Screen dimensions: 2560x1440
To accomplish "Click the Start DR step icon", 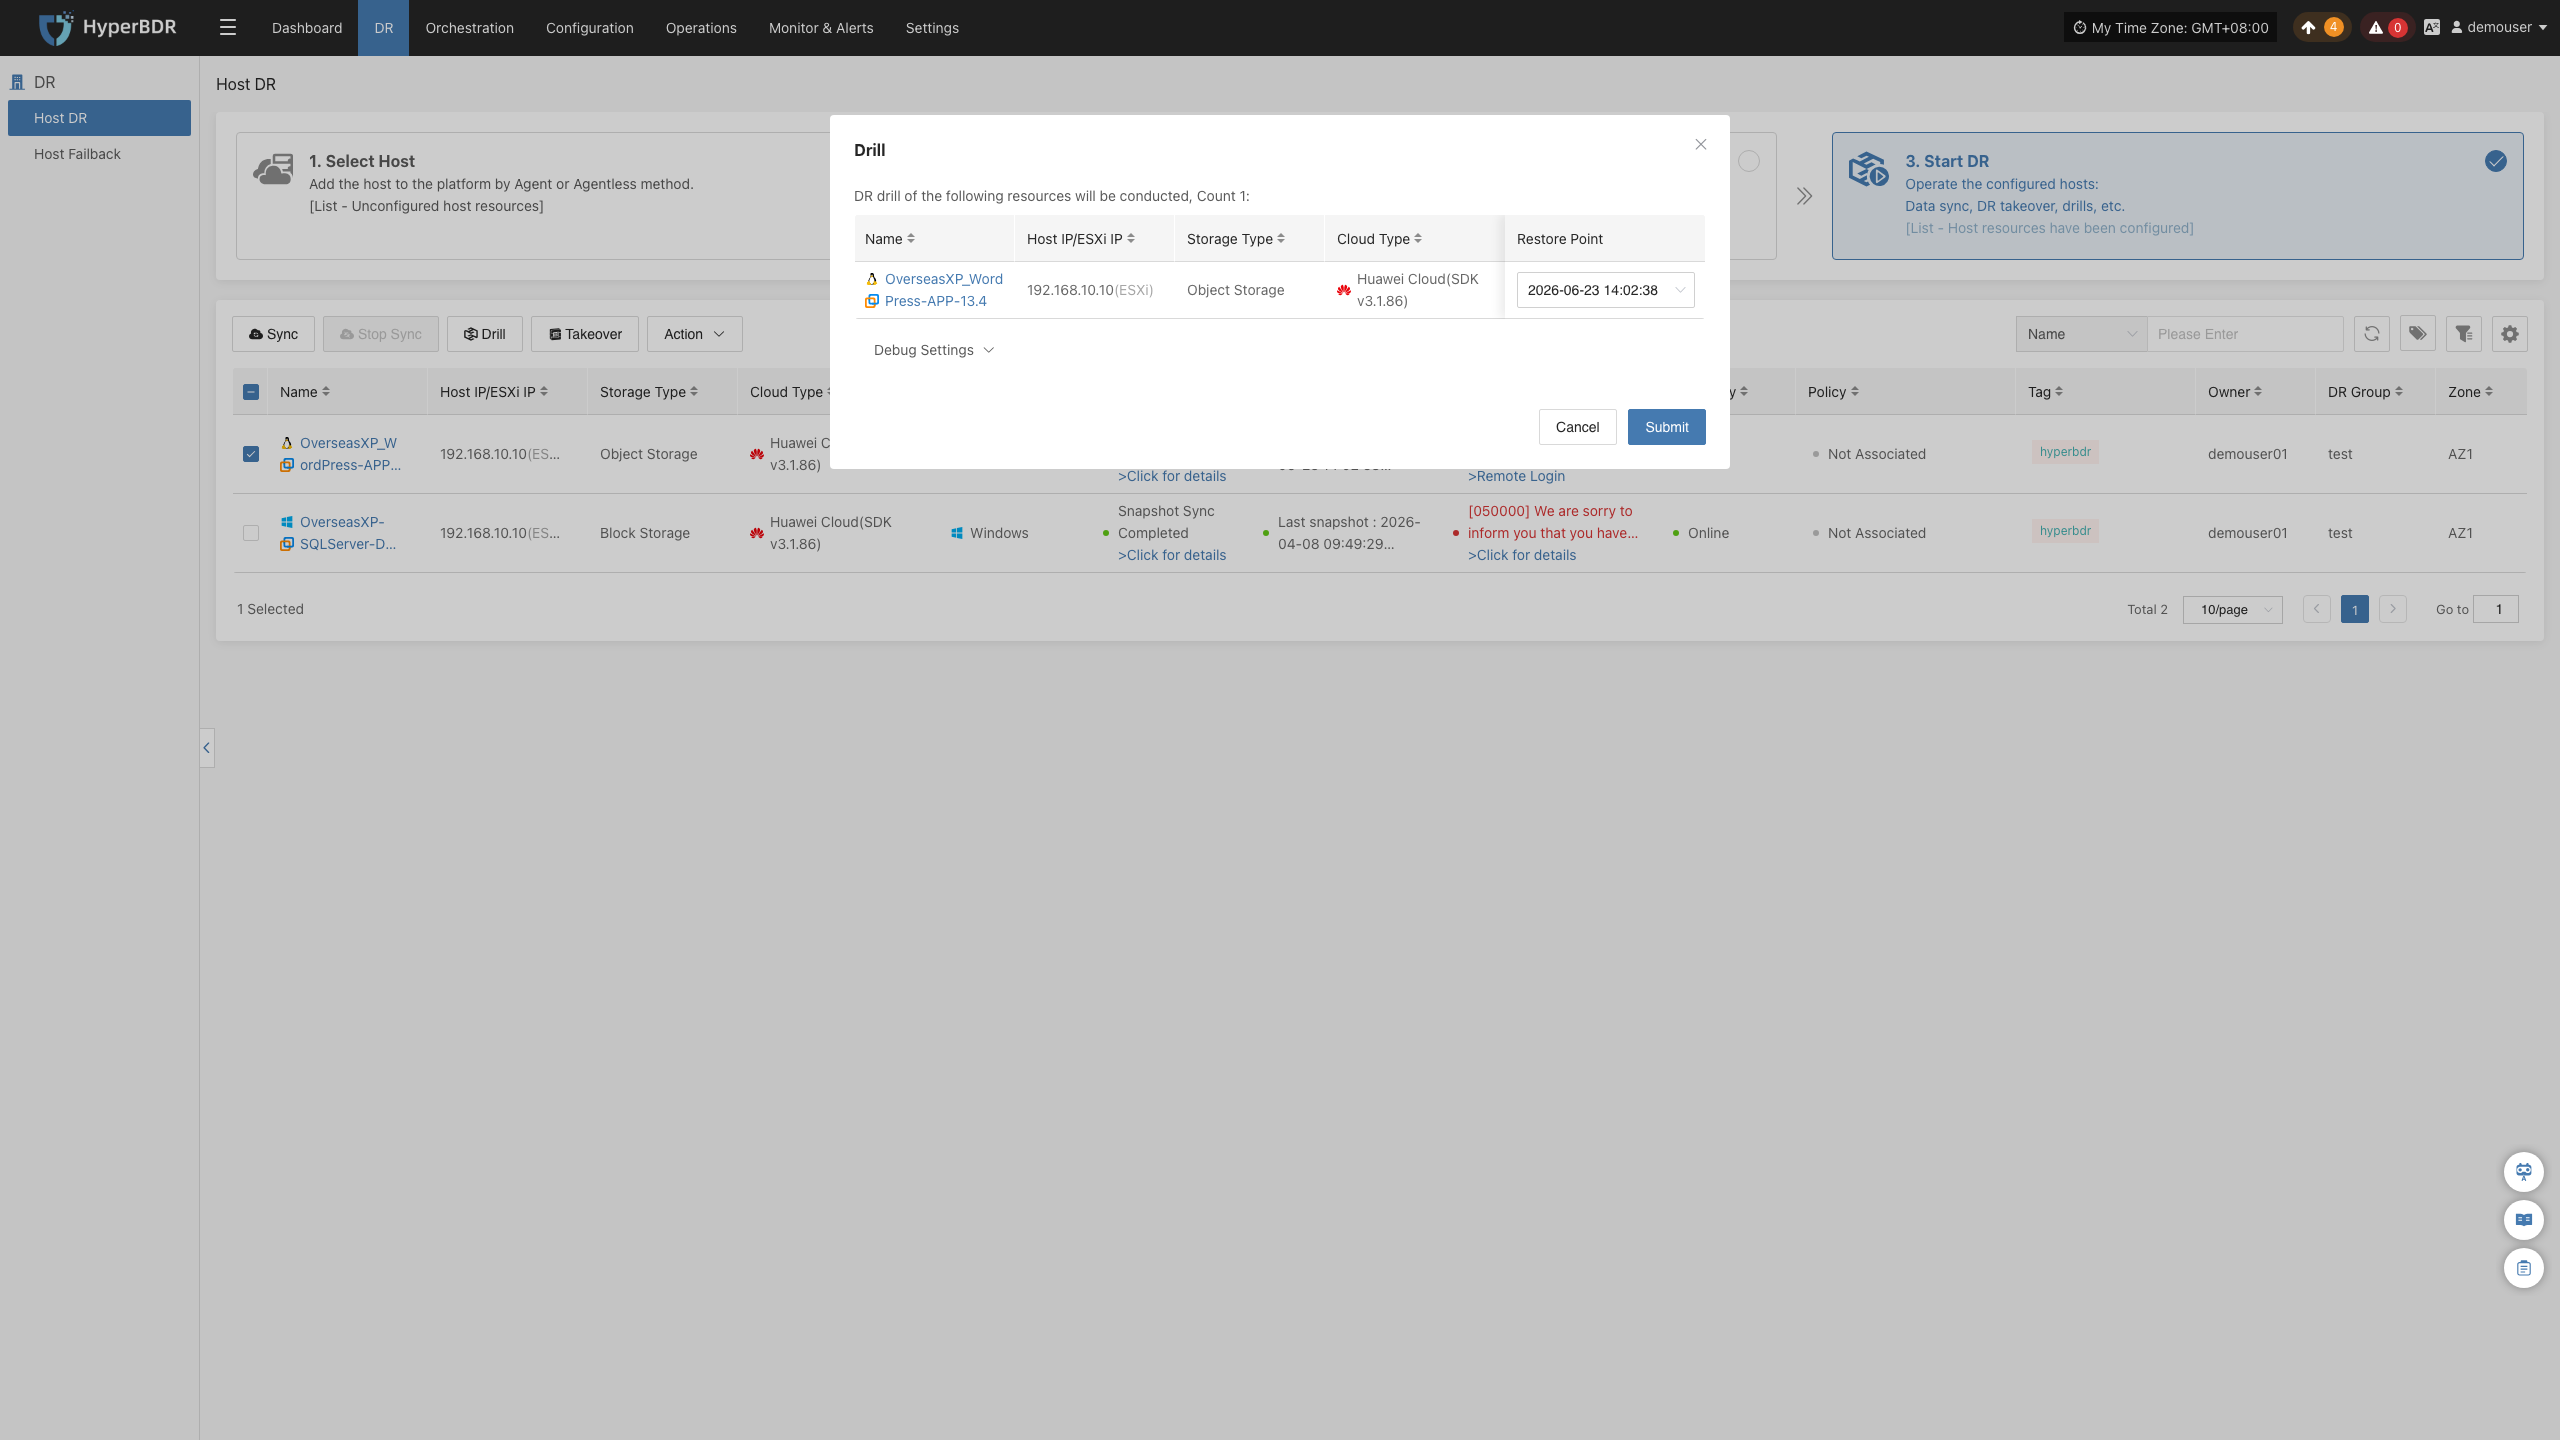I will coord(1868,169).
